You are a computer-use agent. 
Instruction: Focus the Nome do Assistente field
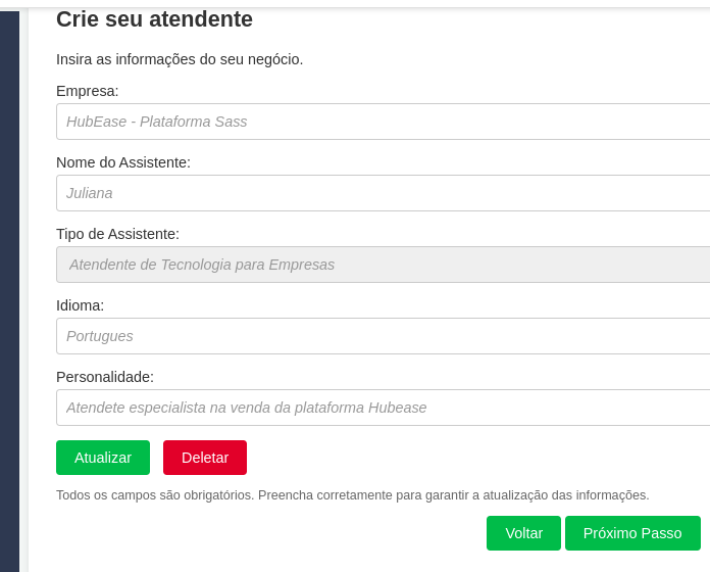pyautogui.click(x=380, y=194)
